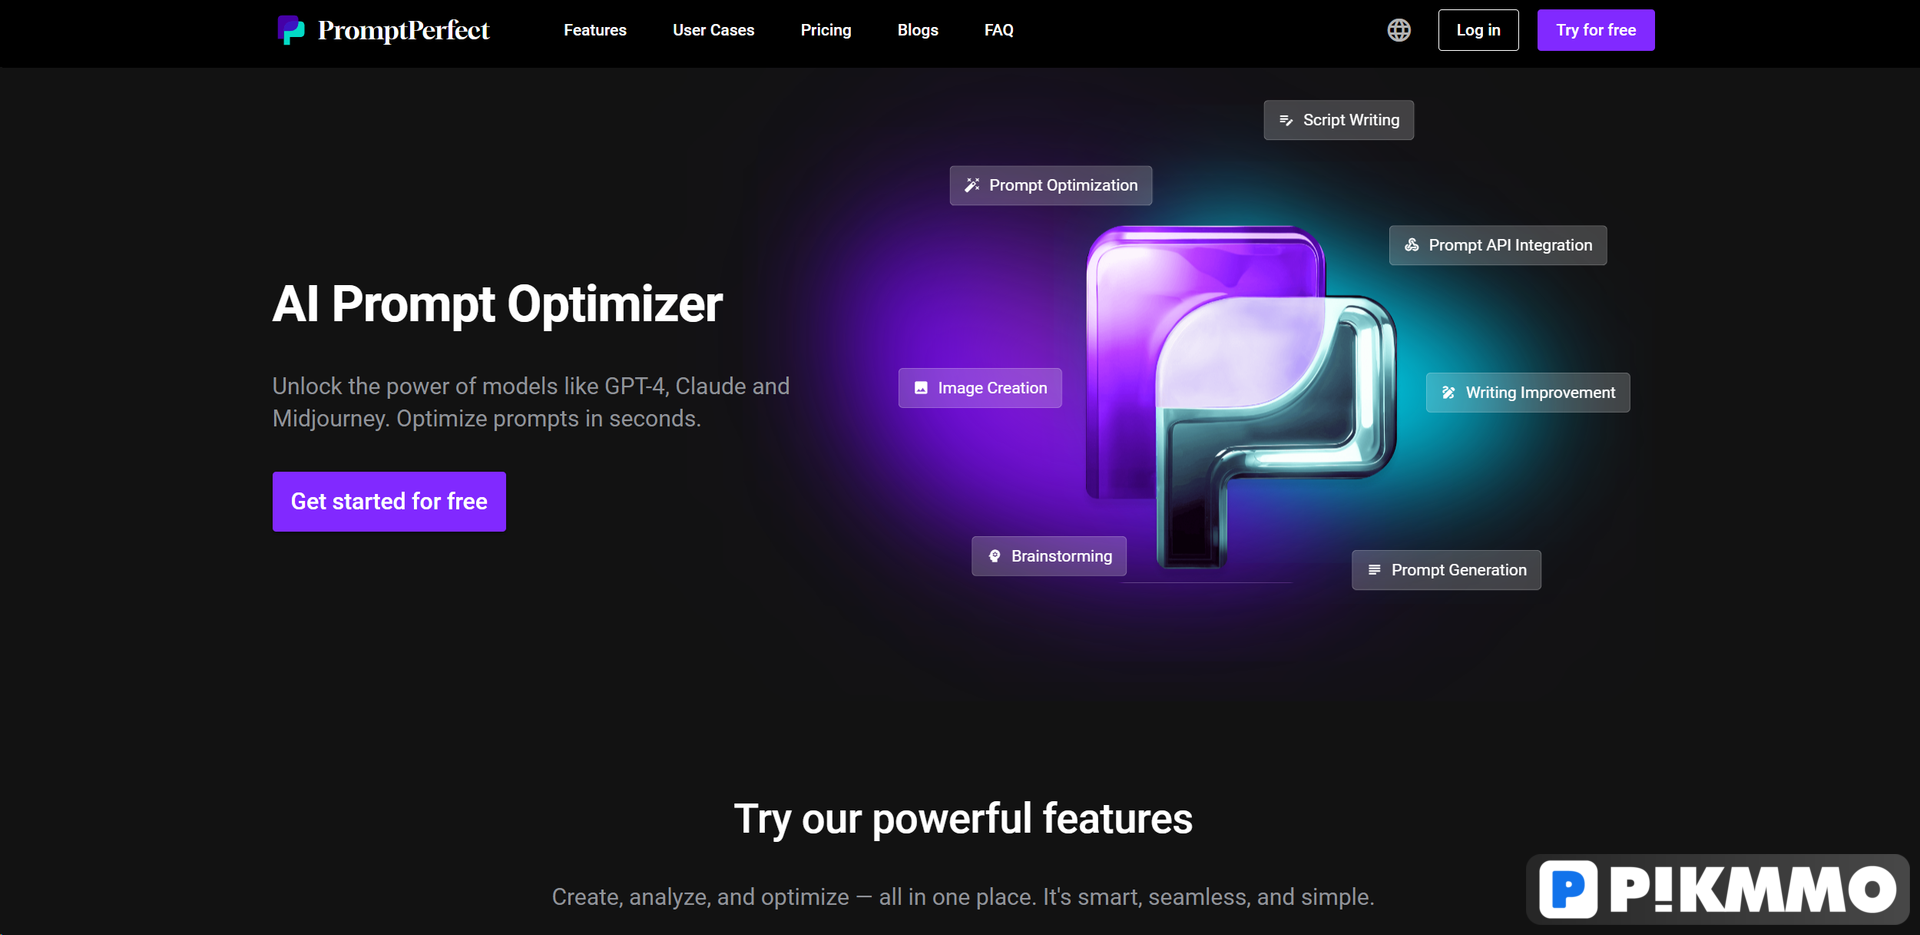Open the User Cases menu item

click(x=714, y=30)
